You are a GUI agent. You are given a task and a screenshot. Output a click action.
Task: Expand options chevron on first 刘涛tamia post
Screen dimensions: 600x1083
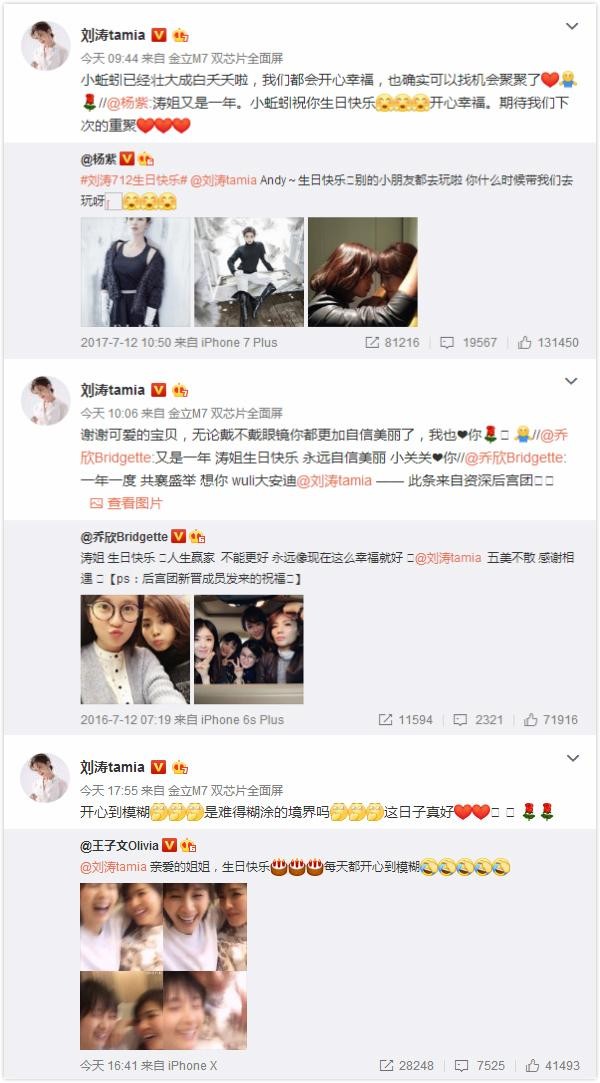[572, 26]
